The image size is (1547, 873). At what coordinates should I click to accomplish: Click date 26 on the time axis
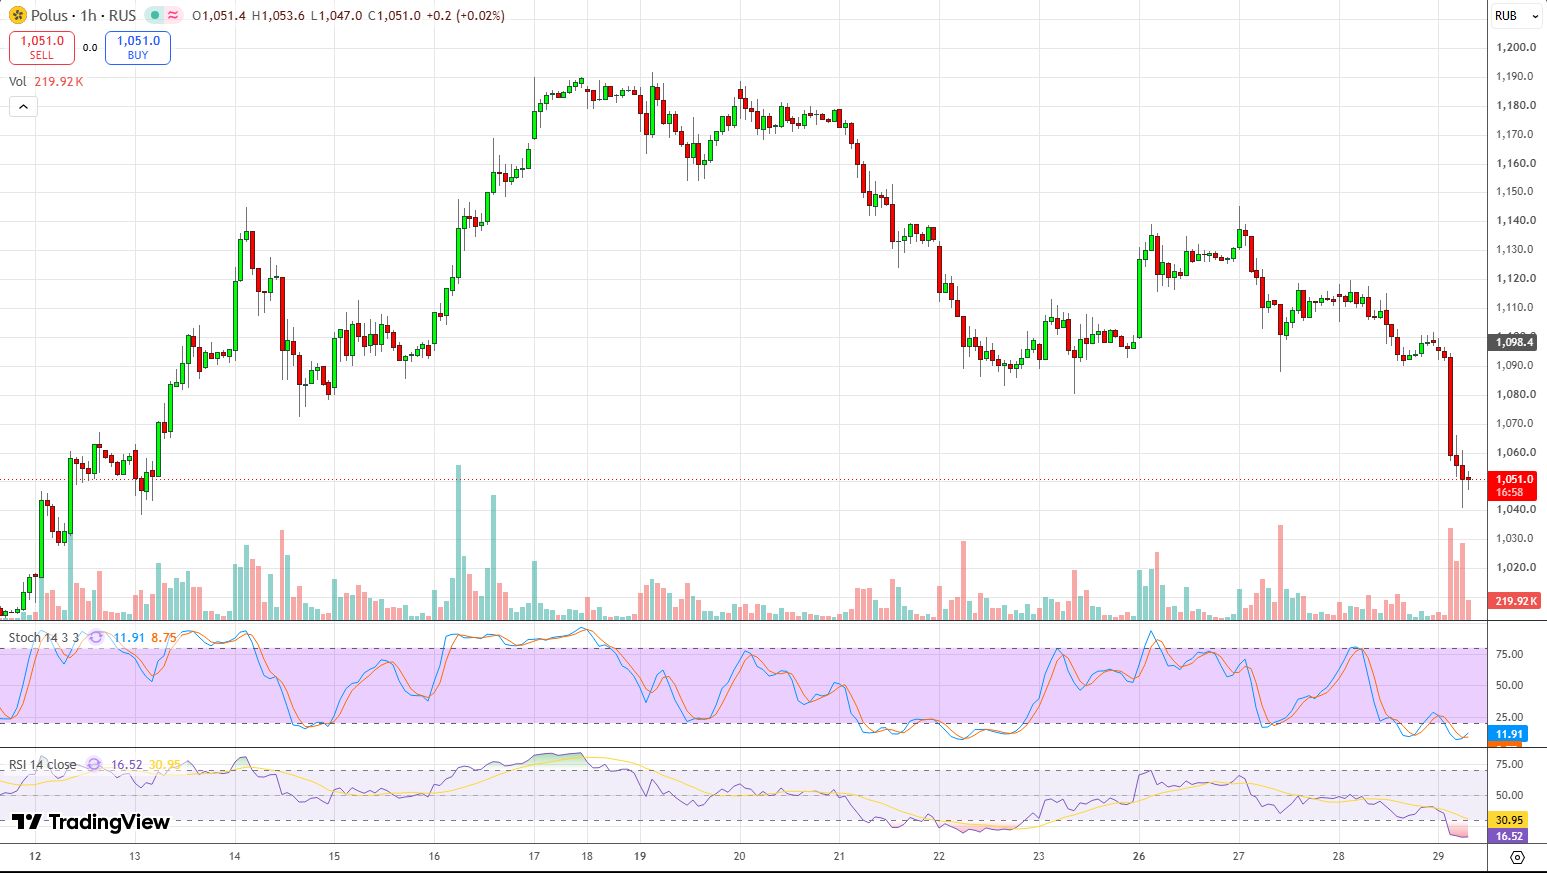pyautogui.click(x=1139, y=856)
